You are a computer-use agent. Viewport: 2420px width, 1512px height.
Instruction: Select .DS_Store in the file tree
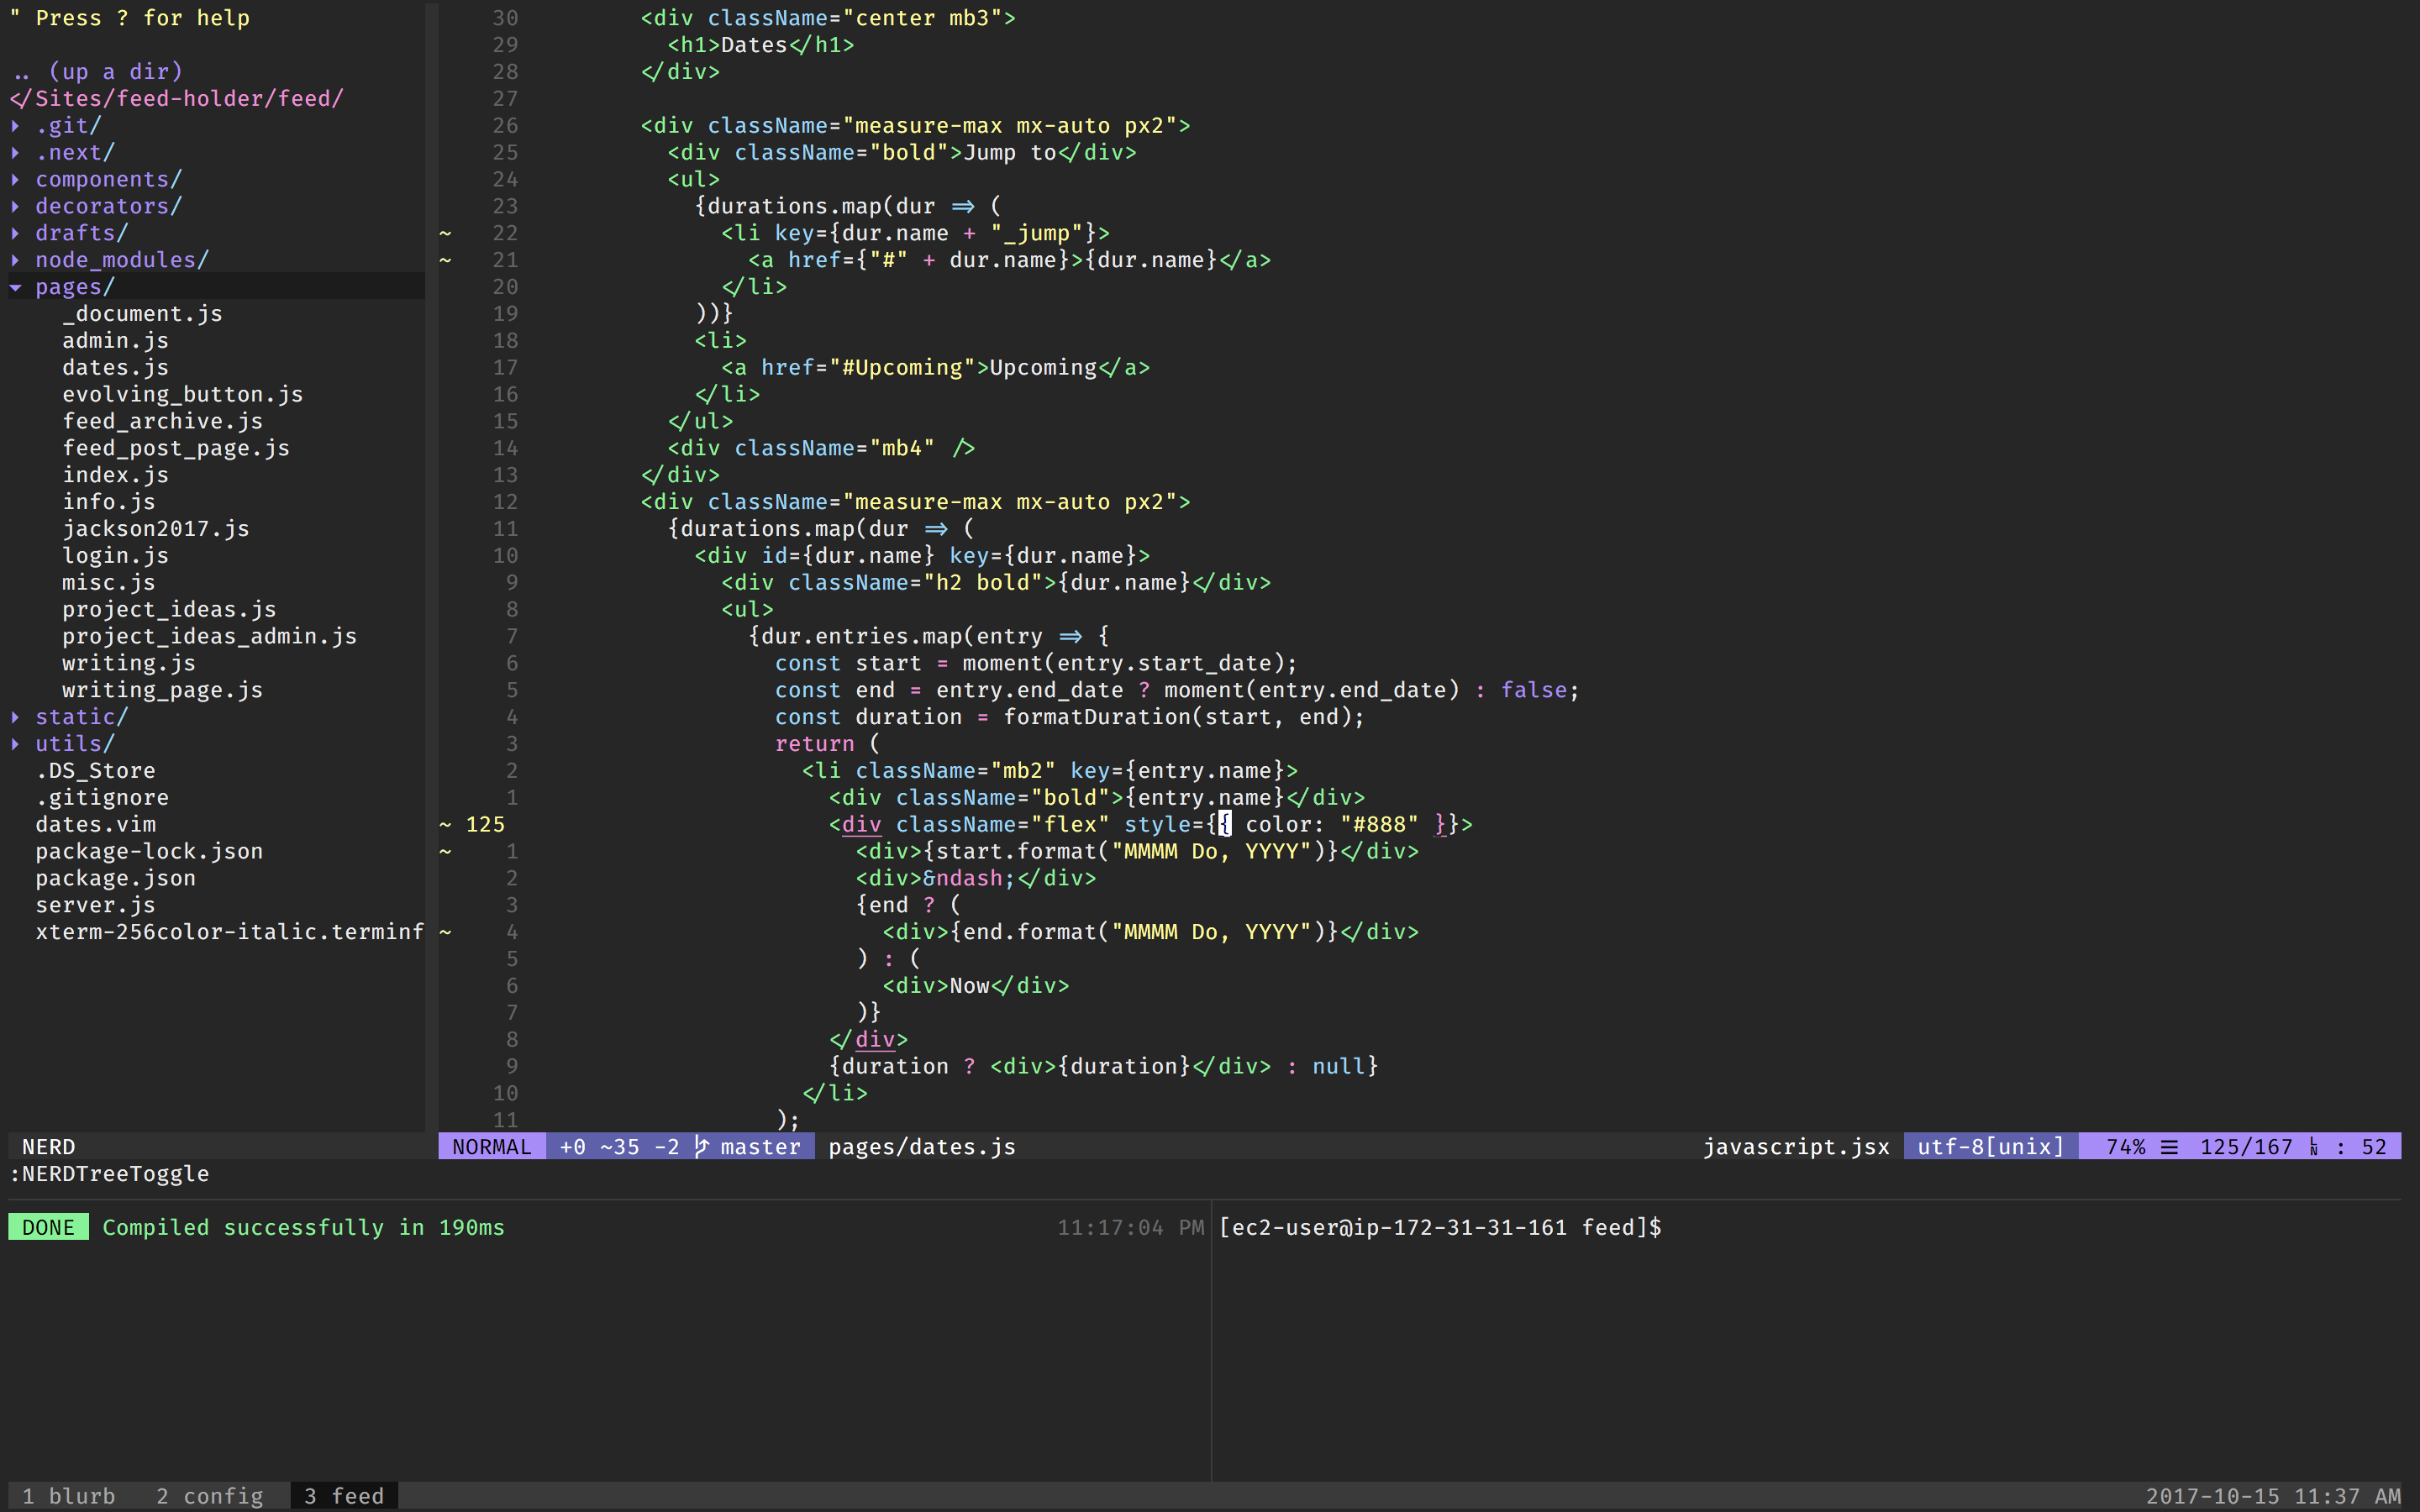pyautogui.click(x=96, y=771)
